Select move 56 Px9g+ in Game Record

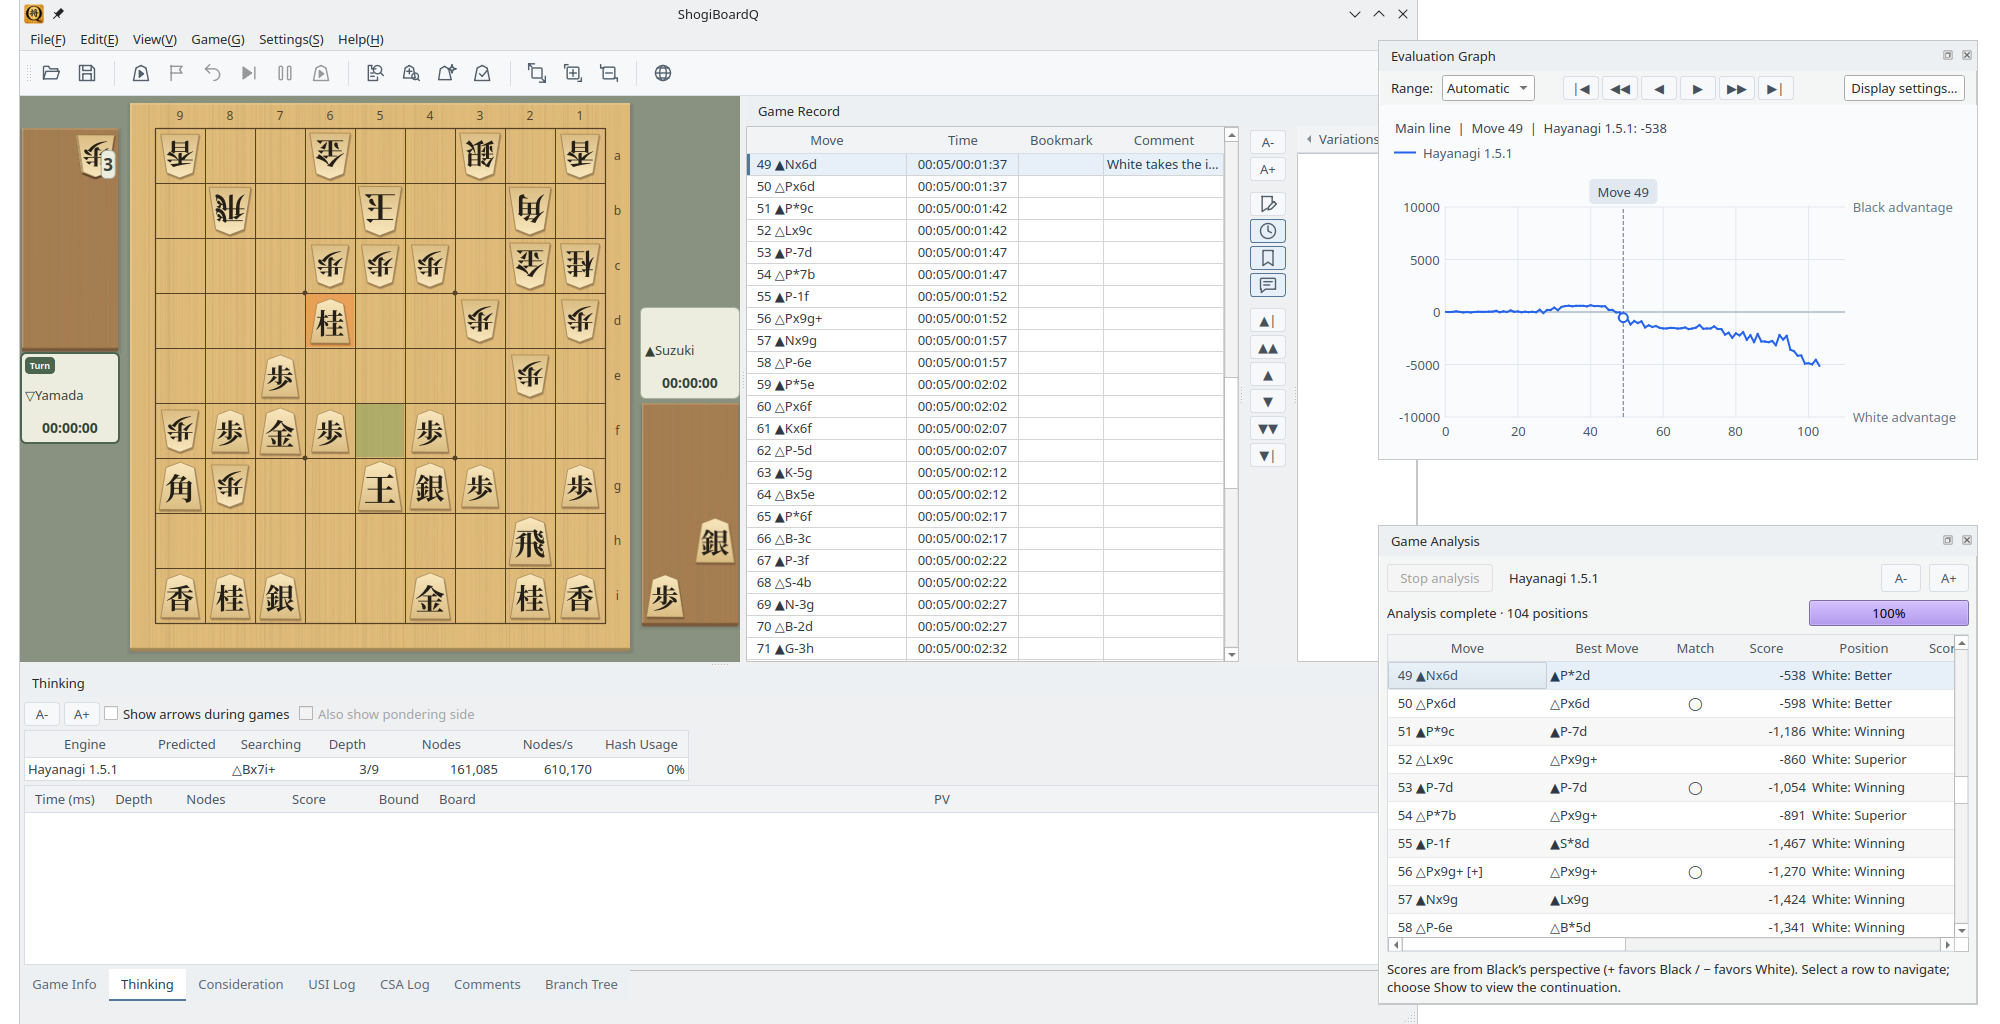(x=985, y=318)
